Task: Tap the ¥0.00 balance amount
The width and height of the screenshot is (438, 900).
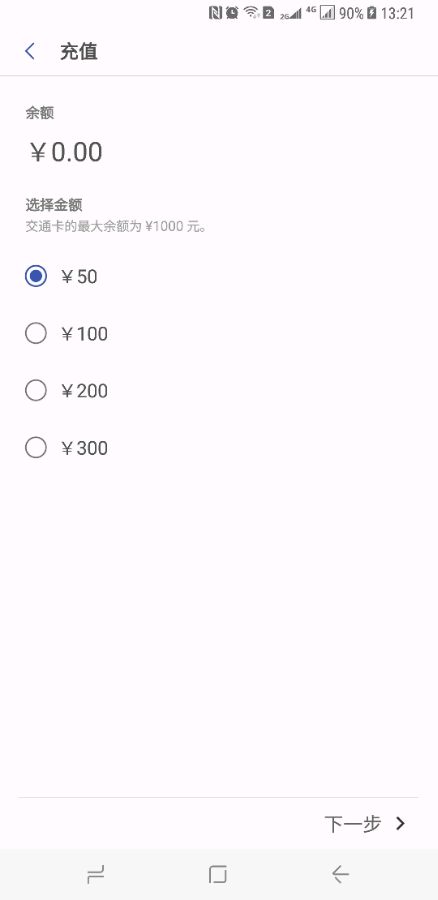Action: 65,152
